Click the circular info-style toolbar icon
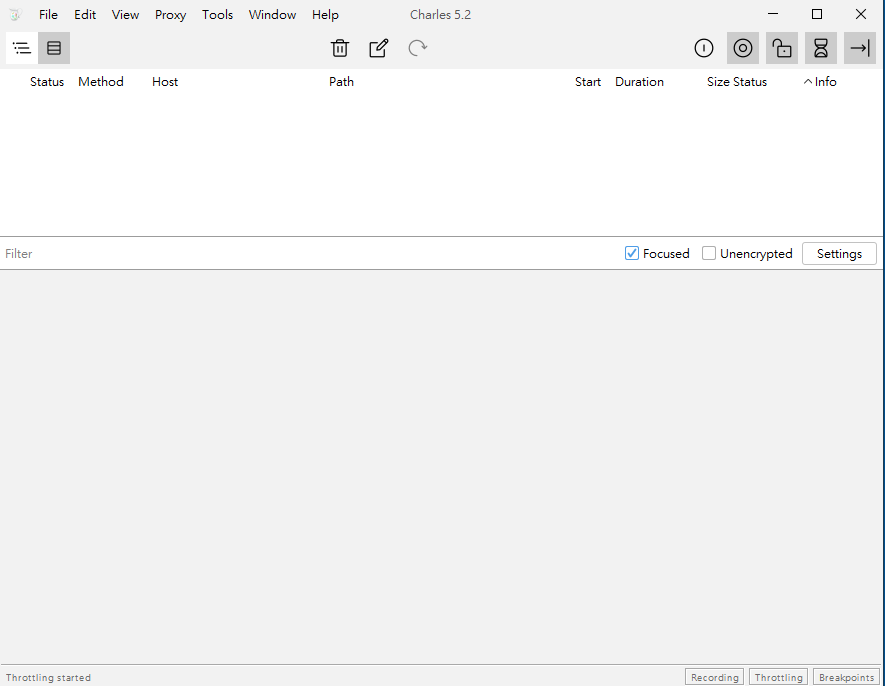 pos(704,48)
